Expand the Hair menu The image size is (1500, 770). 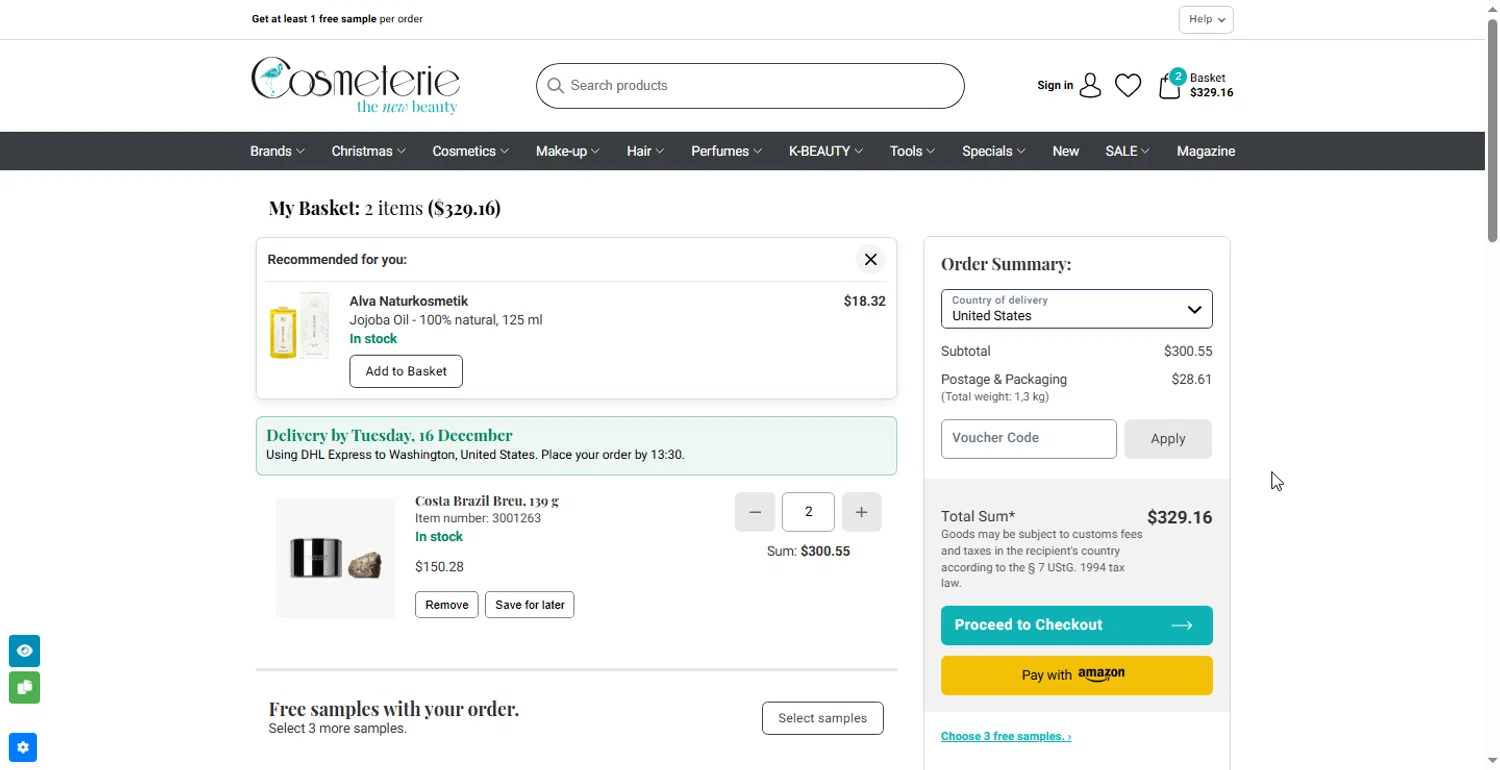click(645, 151)
